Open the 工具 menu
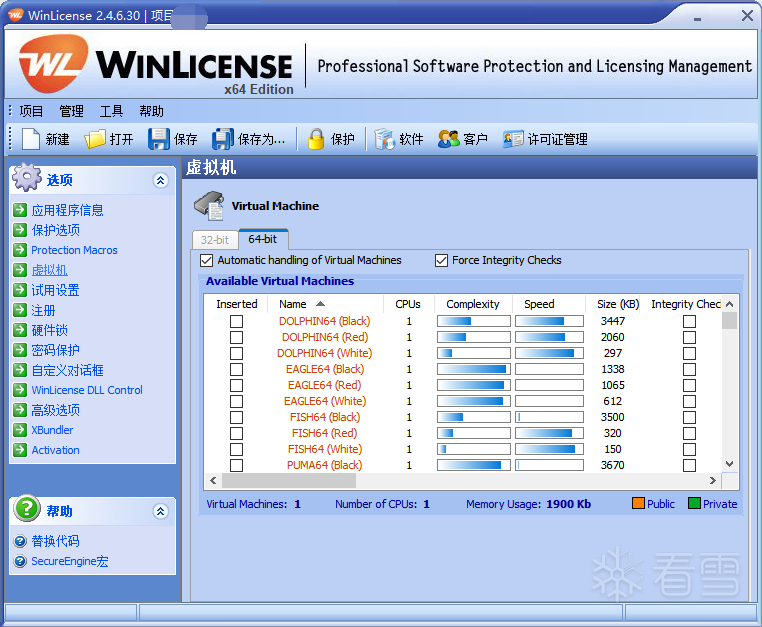The width and height of the screenshot is (762, 627). click(111, 111)
